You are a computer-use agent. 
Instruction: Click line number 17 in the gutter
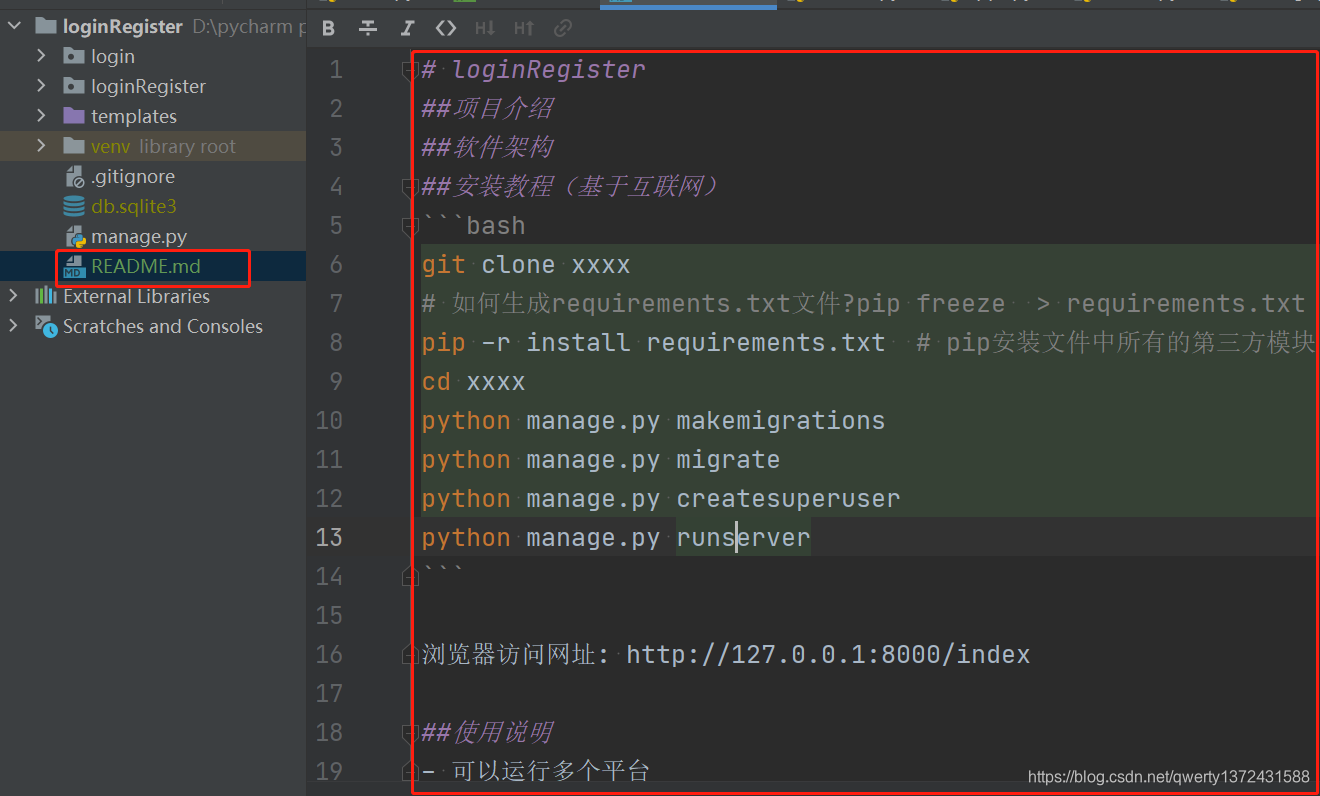(x=329, y=694)
